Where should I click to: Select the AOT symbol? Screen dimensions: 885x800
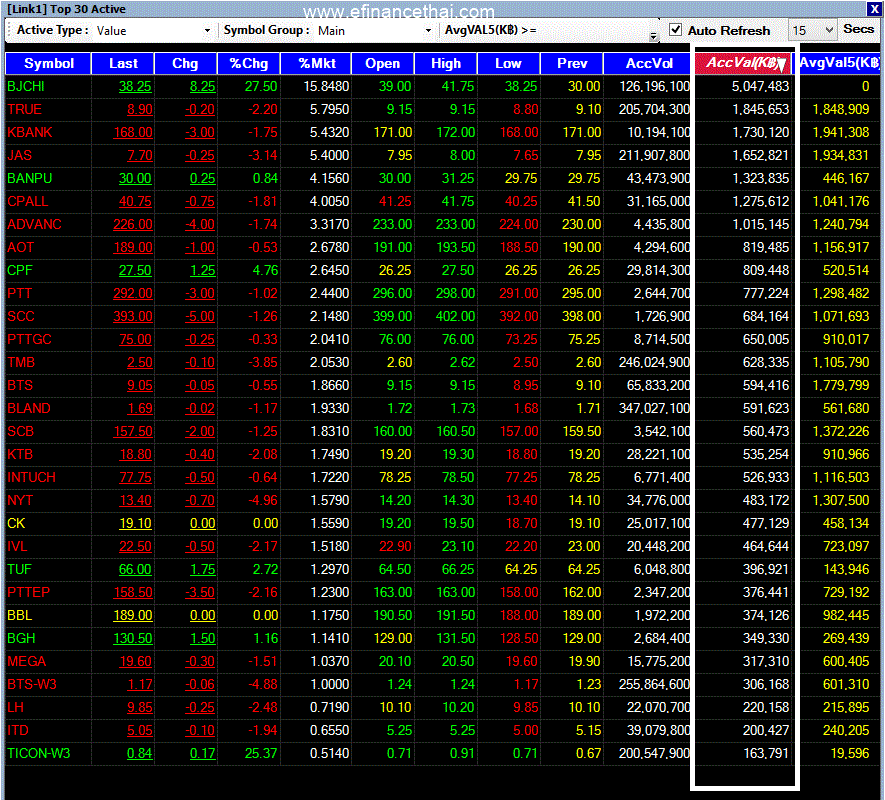(x=21, y=247)
